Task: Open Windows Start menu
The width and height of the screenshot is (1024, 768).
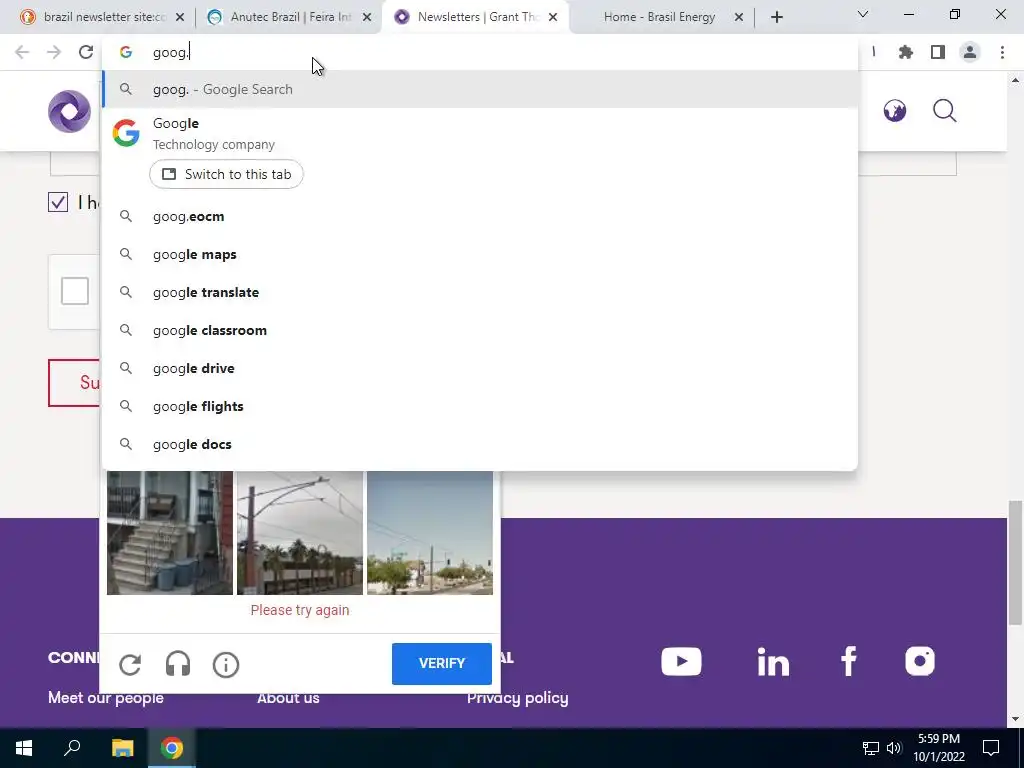Action: pyautogui.click(x=24, y=748)
